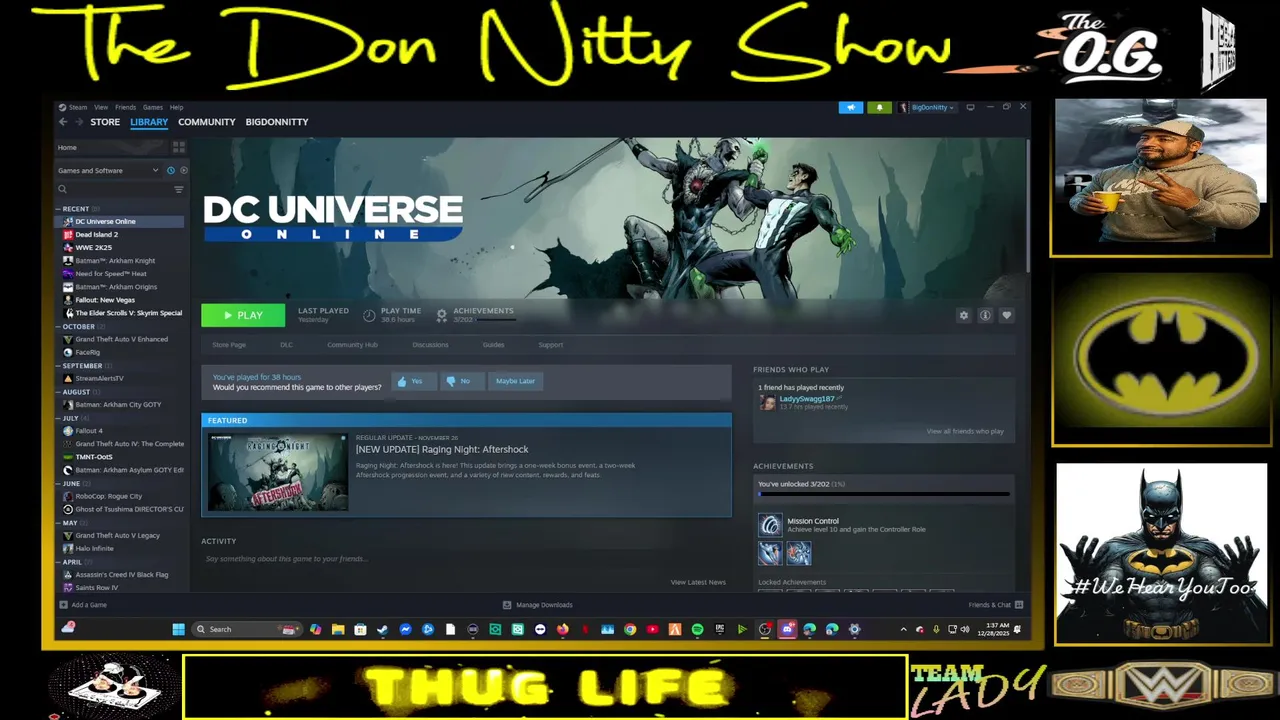Open Big Picture mode monitor icon
The height and width of the screenshot is (720, 1280).
point(970,107)
